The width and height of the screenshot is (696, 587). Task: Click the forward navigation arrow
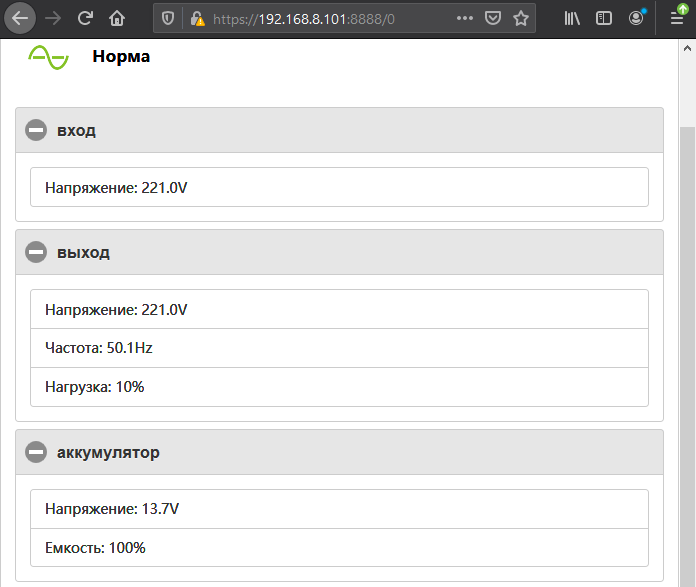tap(53, 18)
